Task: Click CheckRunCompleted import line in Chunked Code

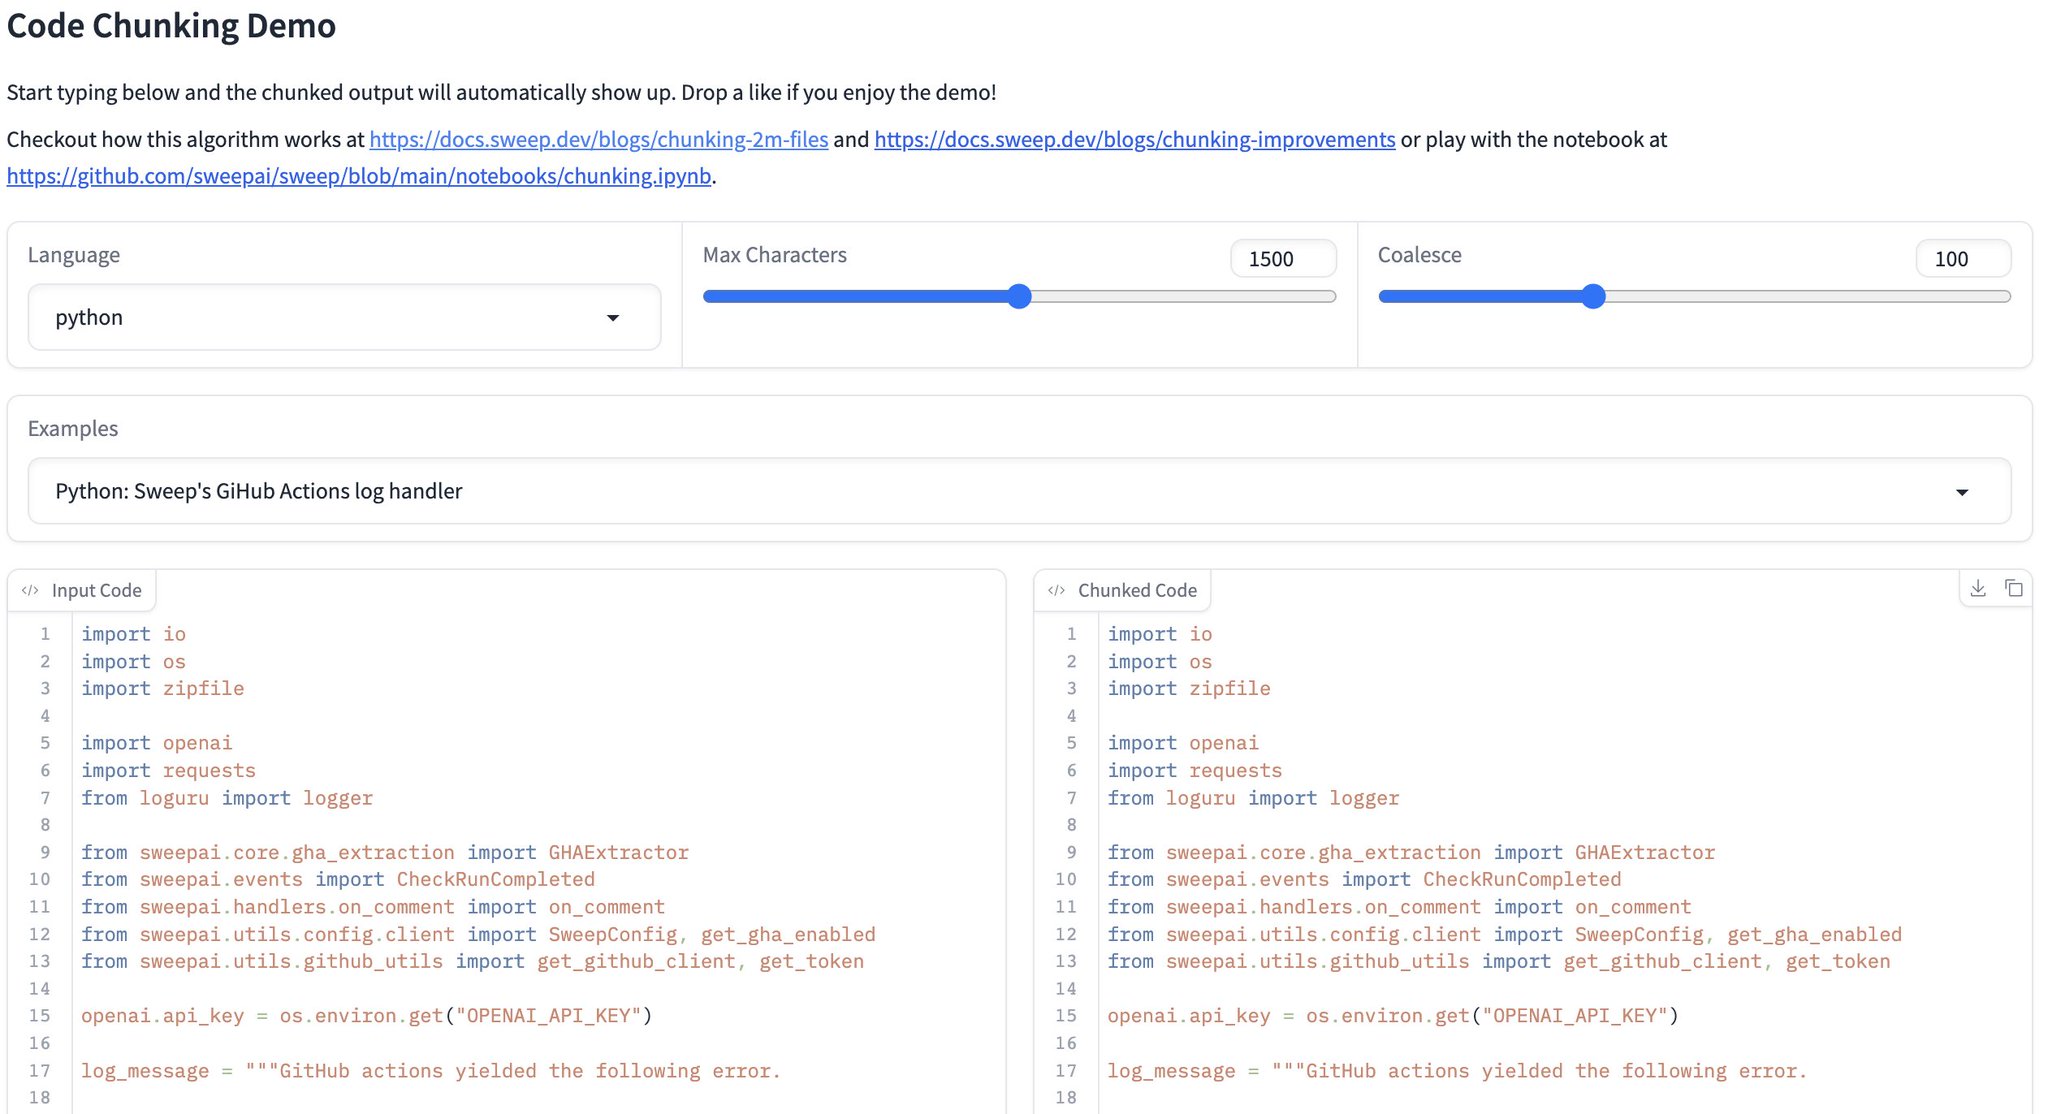Action: (1364, 879)
